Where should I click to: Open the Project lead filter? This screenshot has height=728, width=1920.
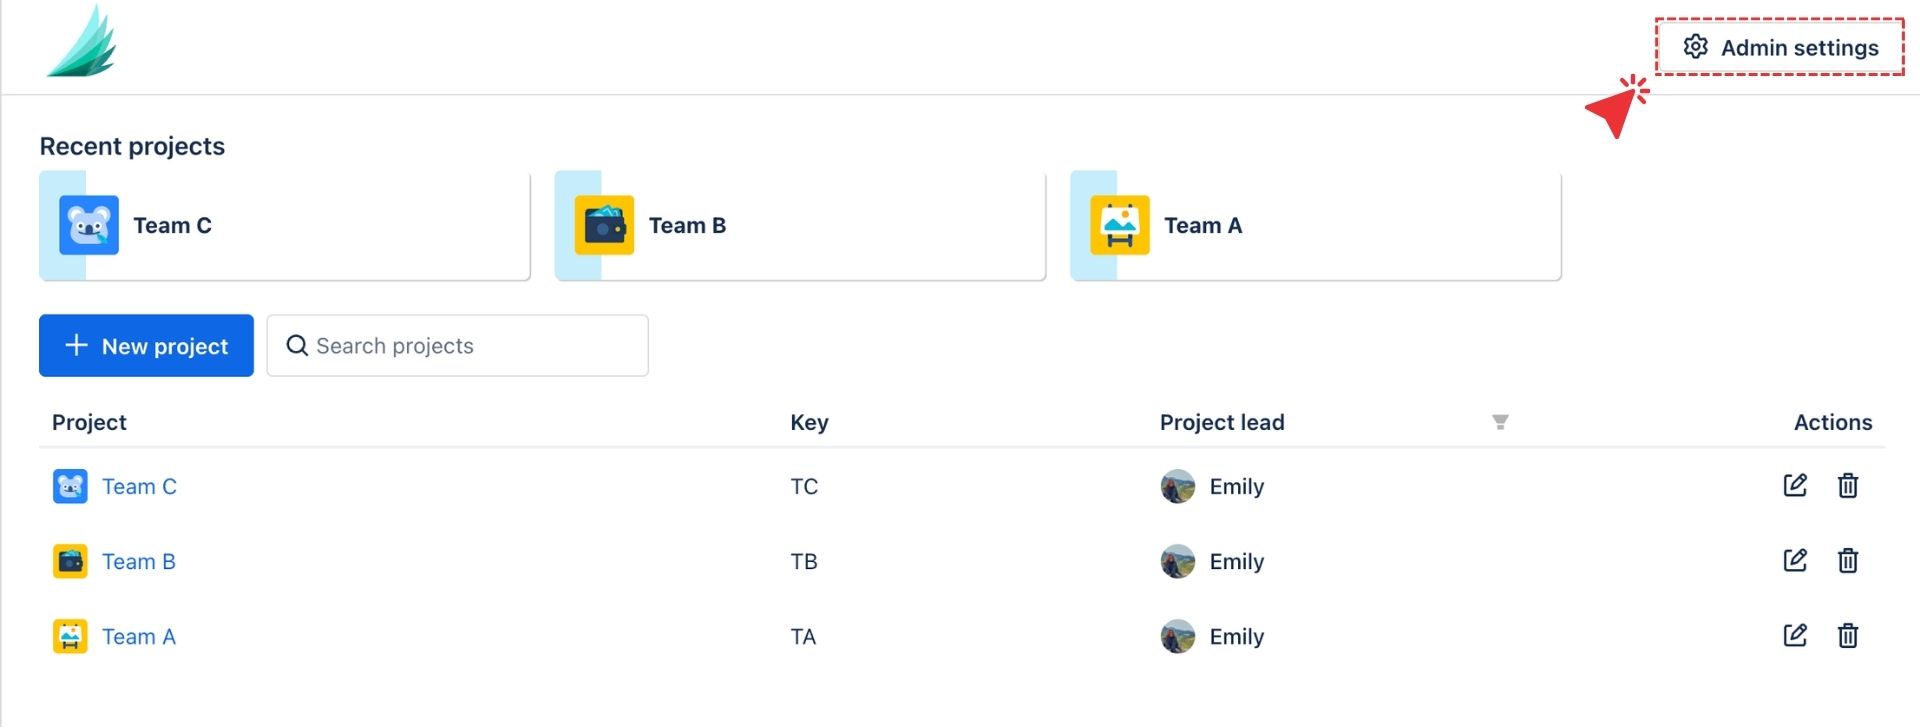point(1500,422)
